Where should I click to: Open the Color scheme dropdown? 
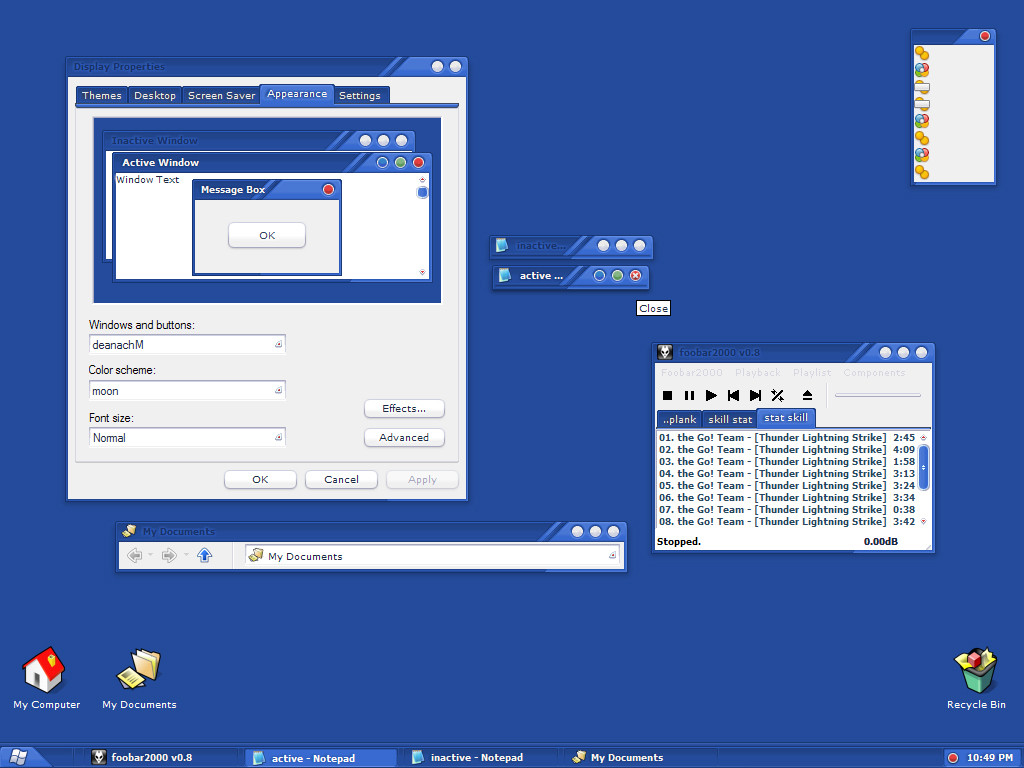[278, 391]
